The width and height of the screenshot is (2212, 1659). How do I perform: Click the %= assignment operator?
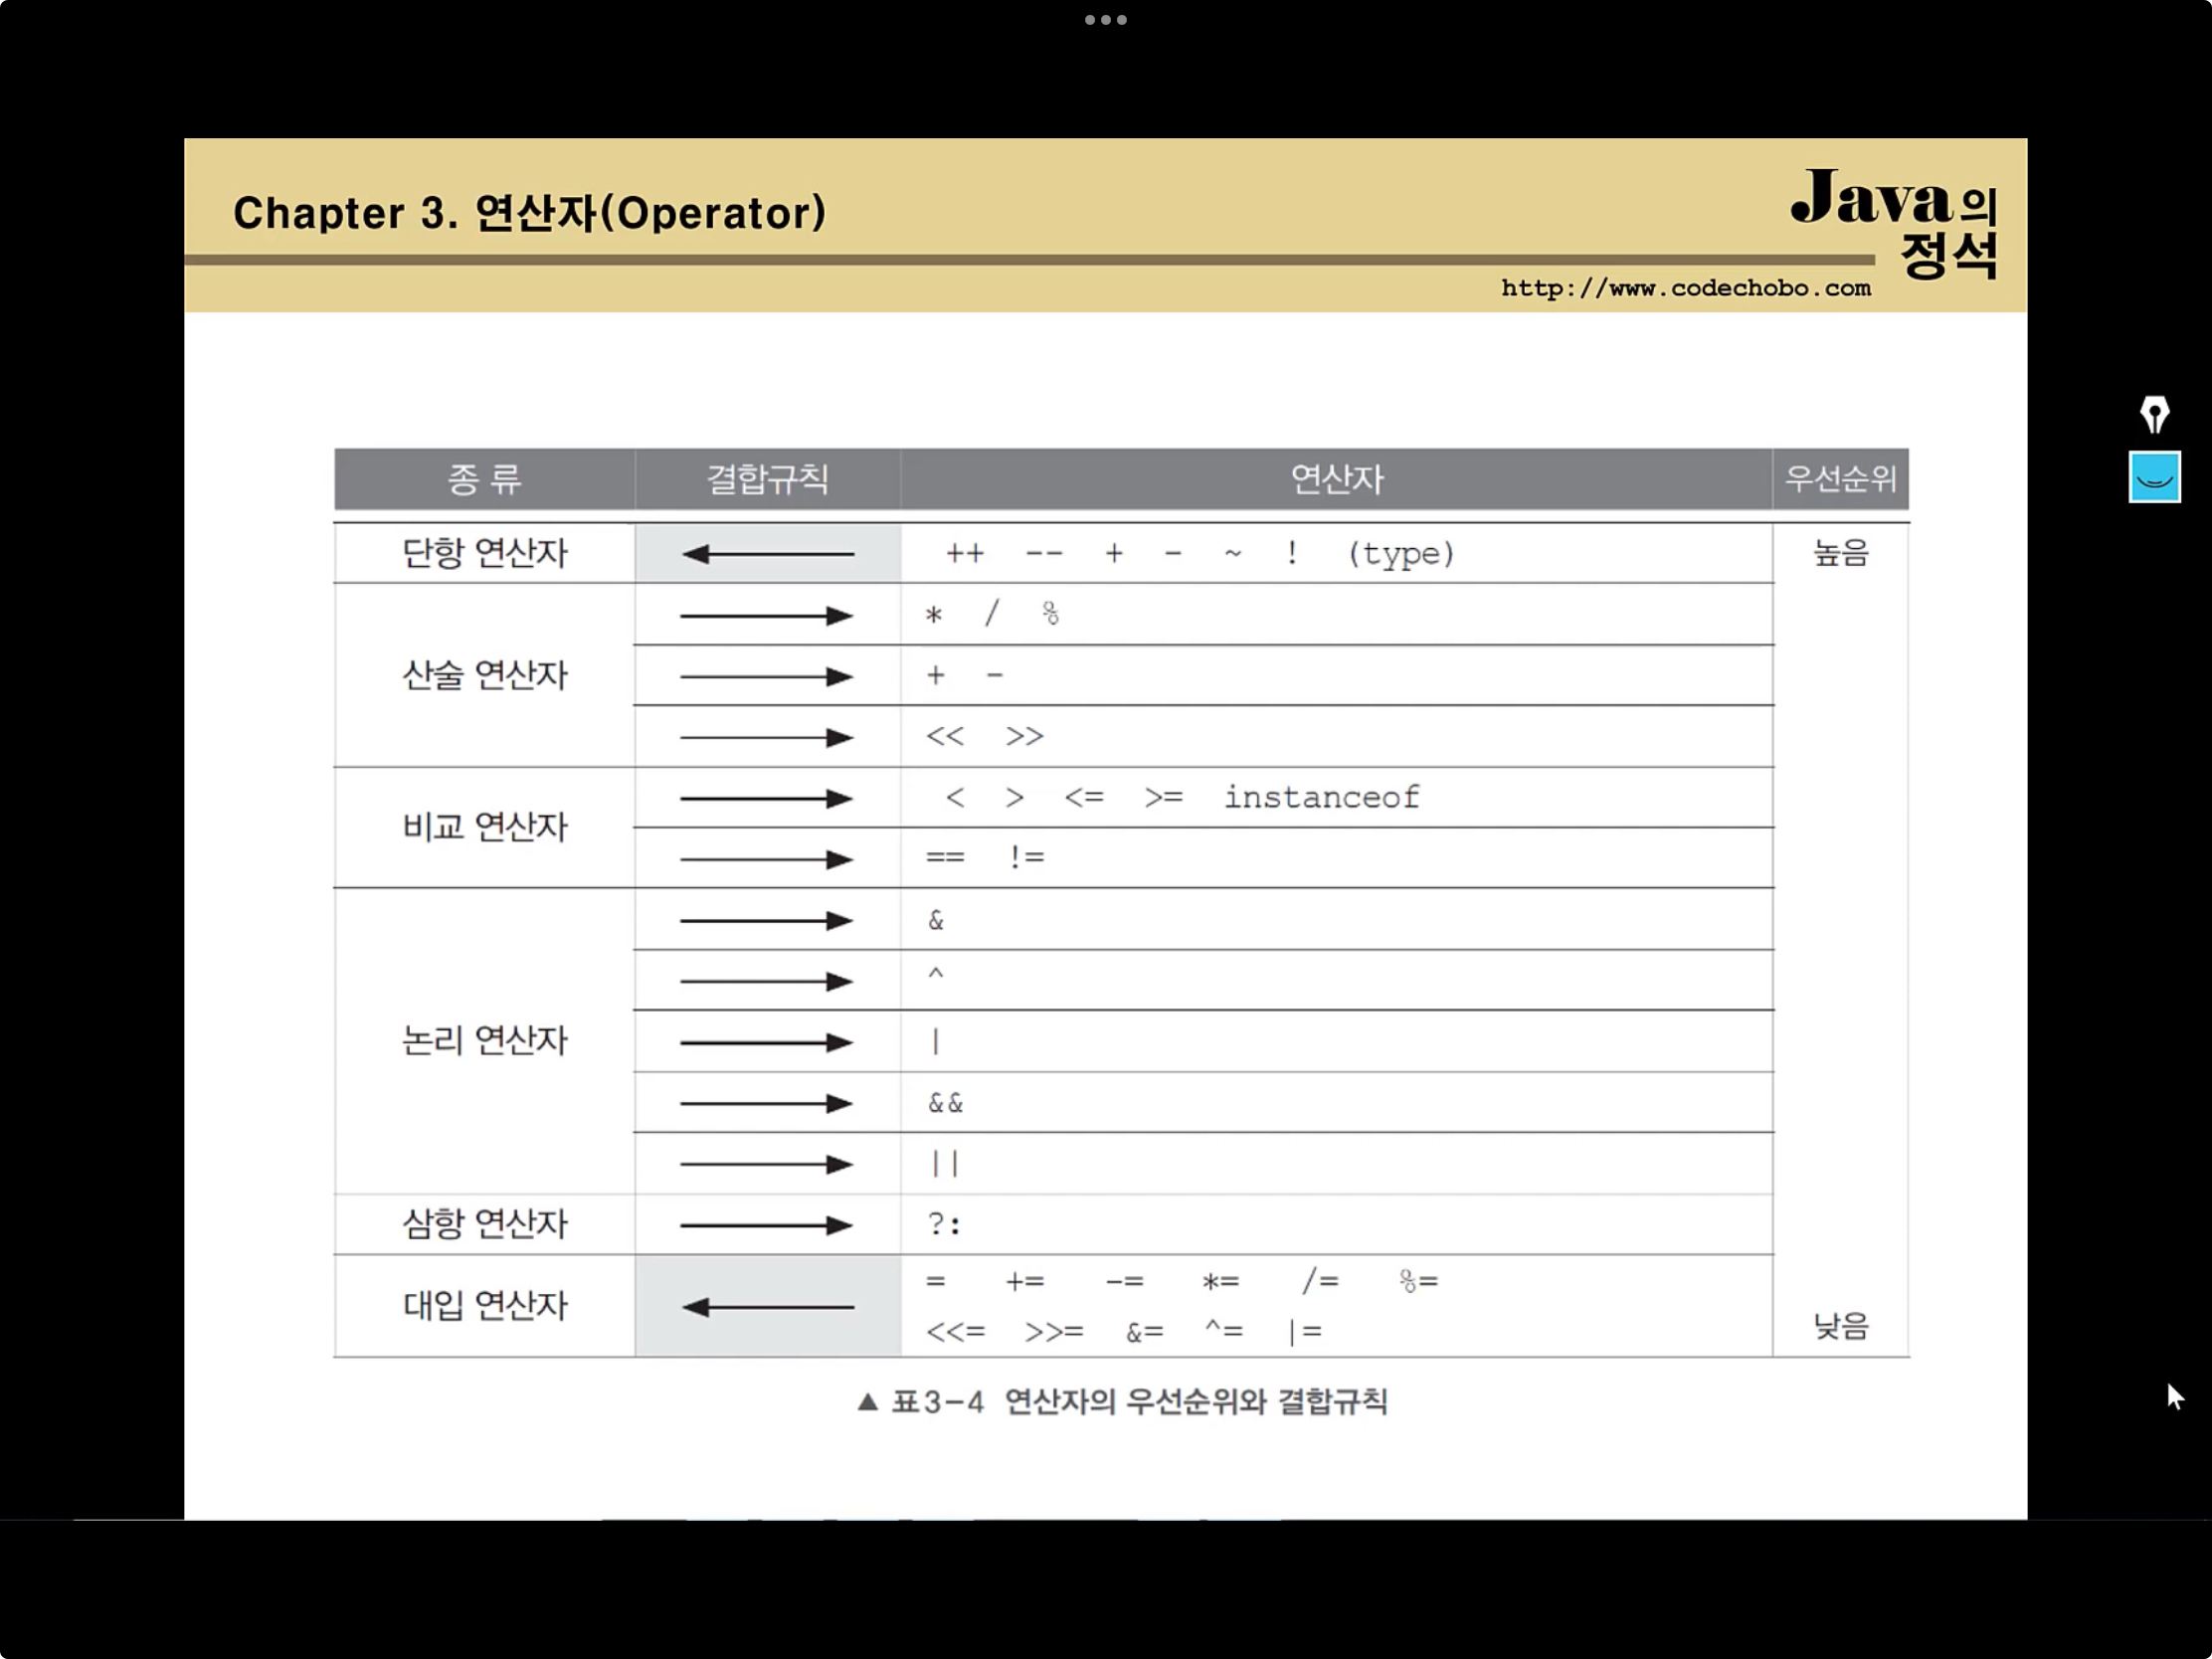pos(1418,1281)
